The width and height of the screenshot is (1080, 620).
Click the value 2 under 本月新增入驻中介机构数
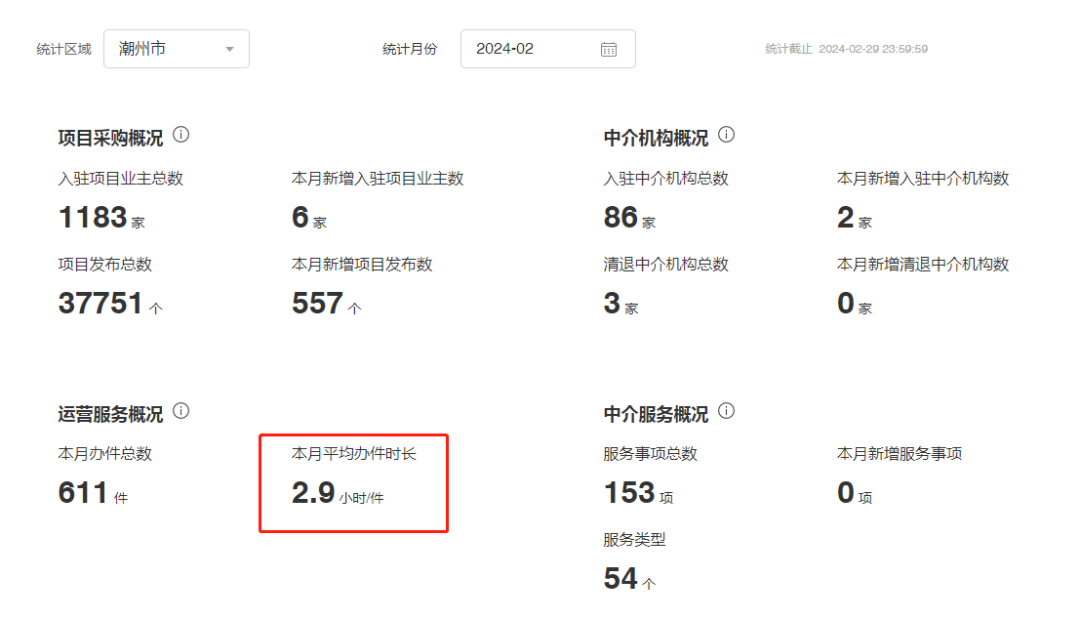(x=846, y=217)
